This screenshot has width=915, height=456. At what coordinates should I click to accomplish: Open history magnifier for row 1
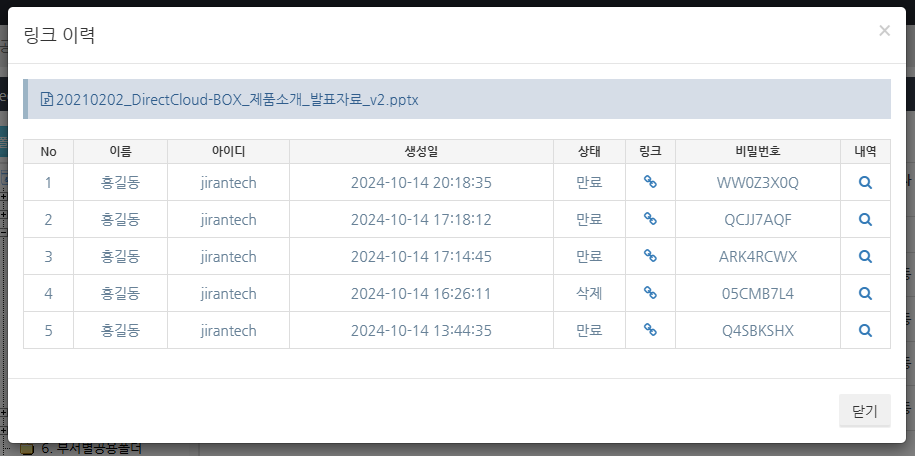pyautogui.click(x=865, y=183)
